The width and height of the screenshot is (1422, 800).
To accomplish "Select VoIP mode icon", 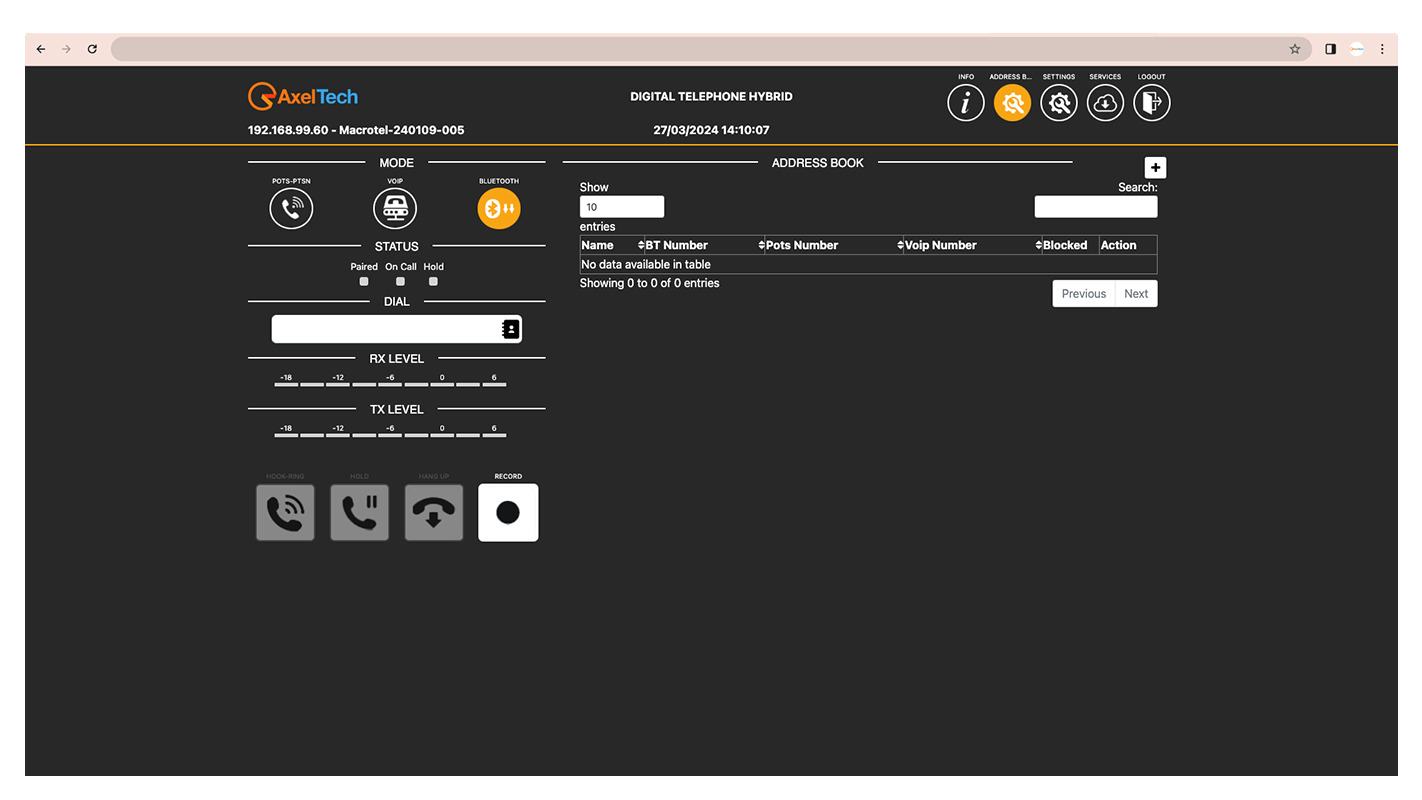I will click(395, 209).
